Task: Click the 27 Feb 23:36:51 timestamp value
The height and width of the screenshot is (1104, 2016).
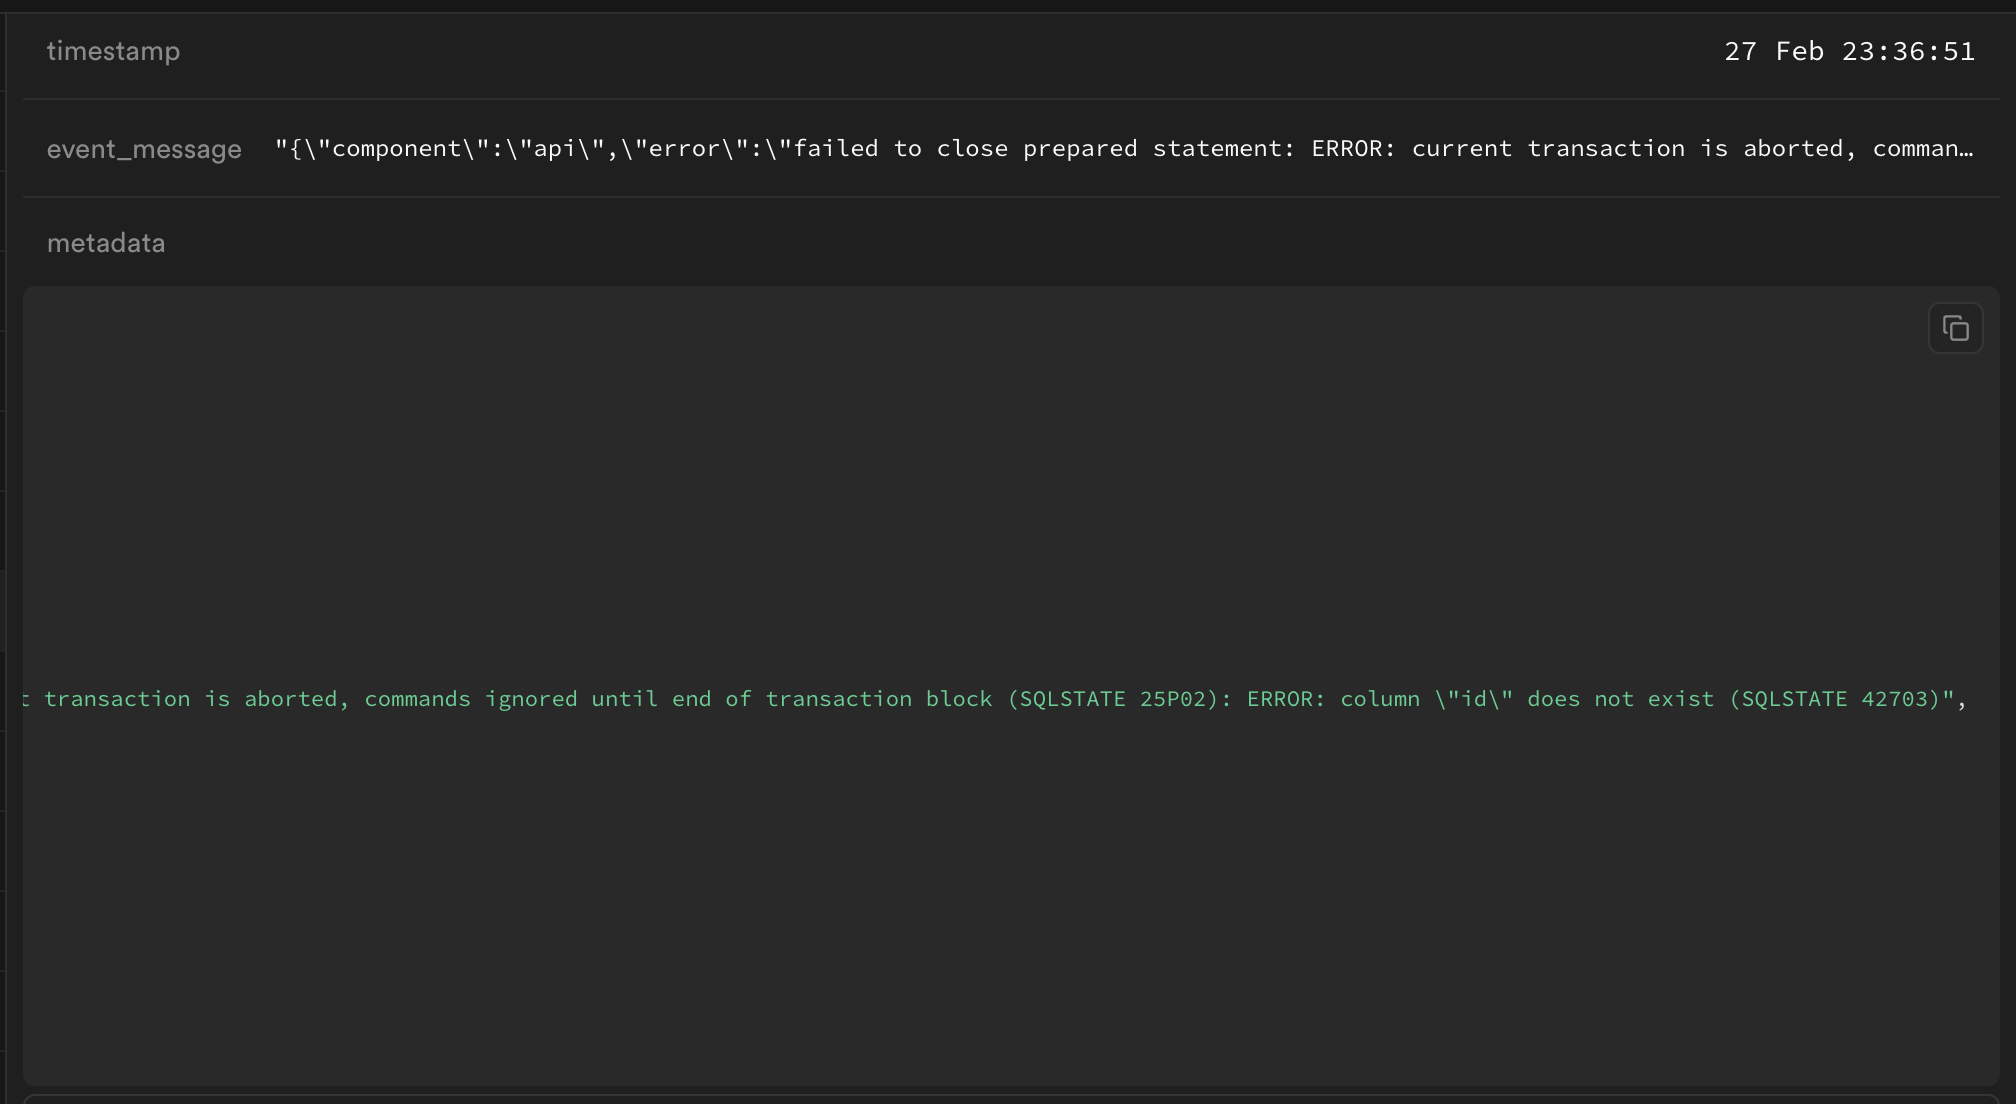Action: point(1849,51)
